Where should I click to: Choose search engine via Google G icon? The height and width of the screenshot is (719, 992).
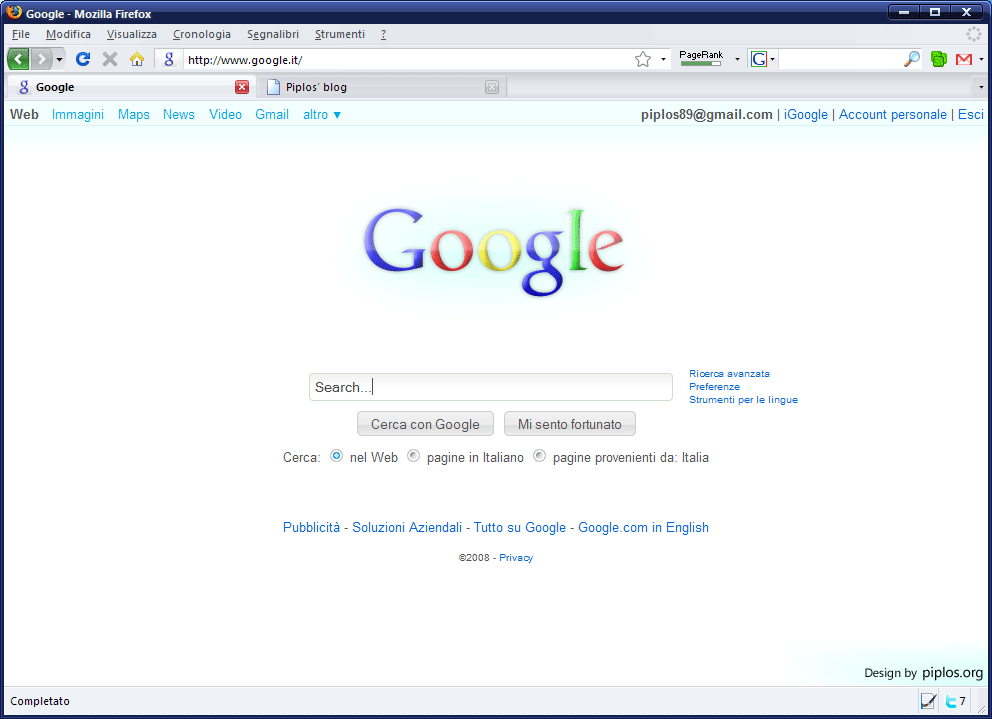pyautogui.click(x=759, y=59)
